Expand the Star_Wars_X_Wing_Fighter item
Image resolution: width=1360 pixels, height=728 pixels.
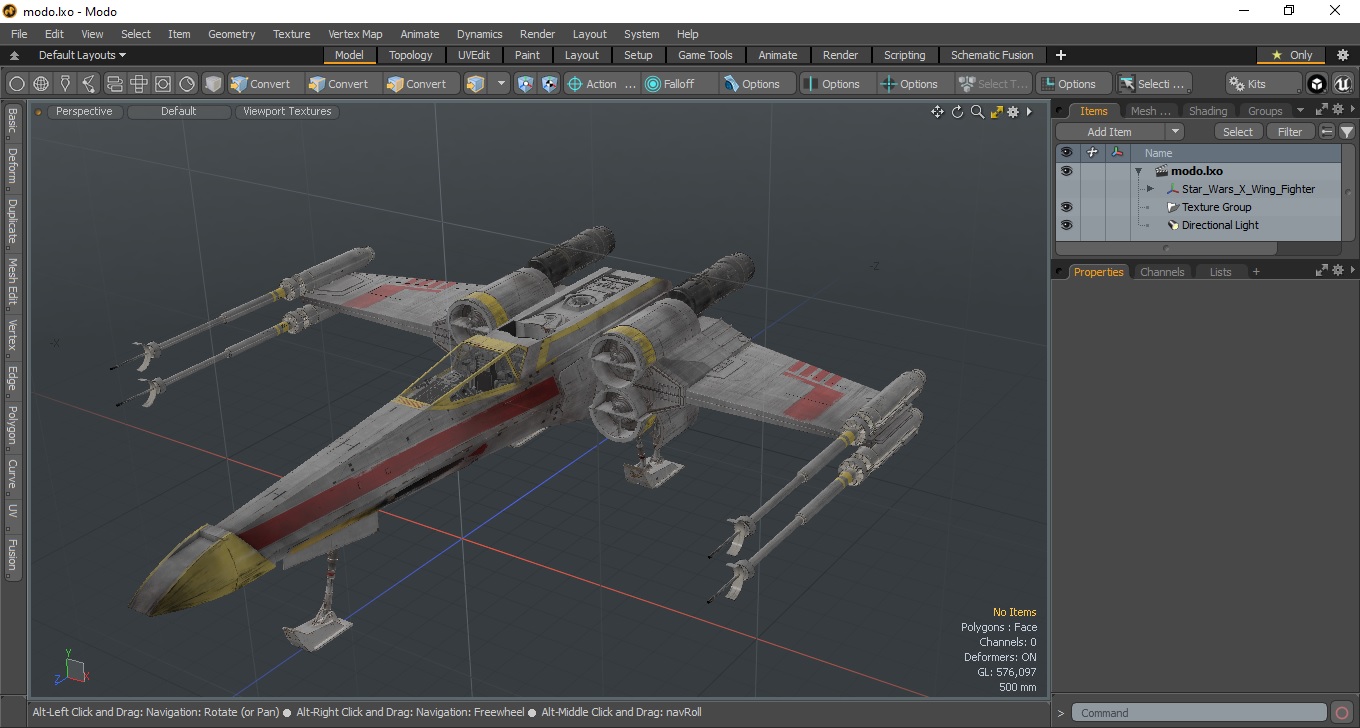tap(1150, 189)
